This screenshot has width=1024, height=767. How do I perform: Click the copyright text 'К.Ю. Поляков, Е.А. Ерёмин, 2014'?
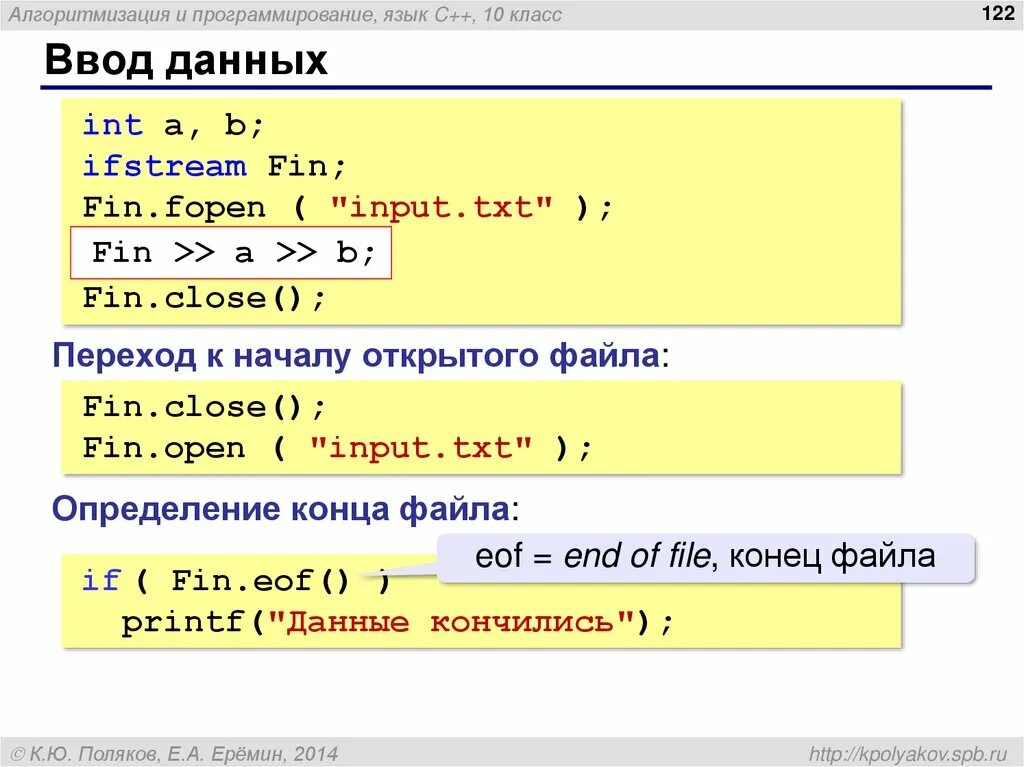click(175, 754)
